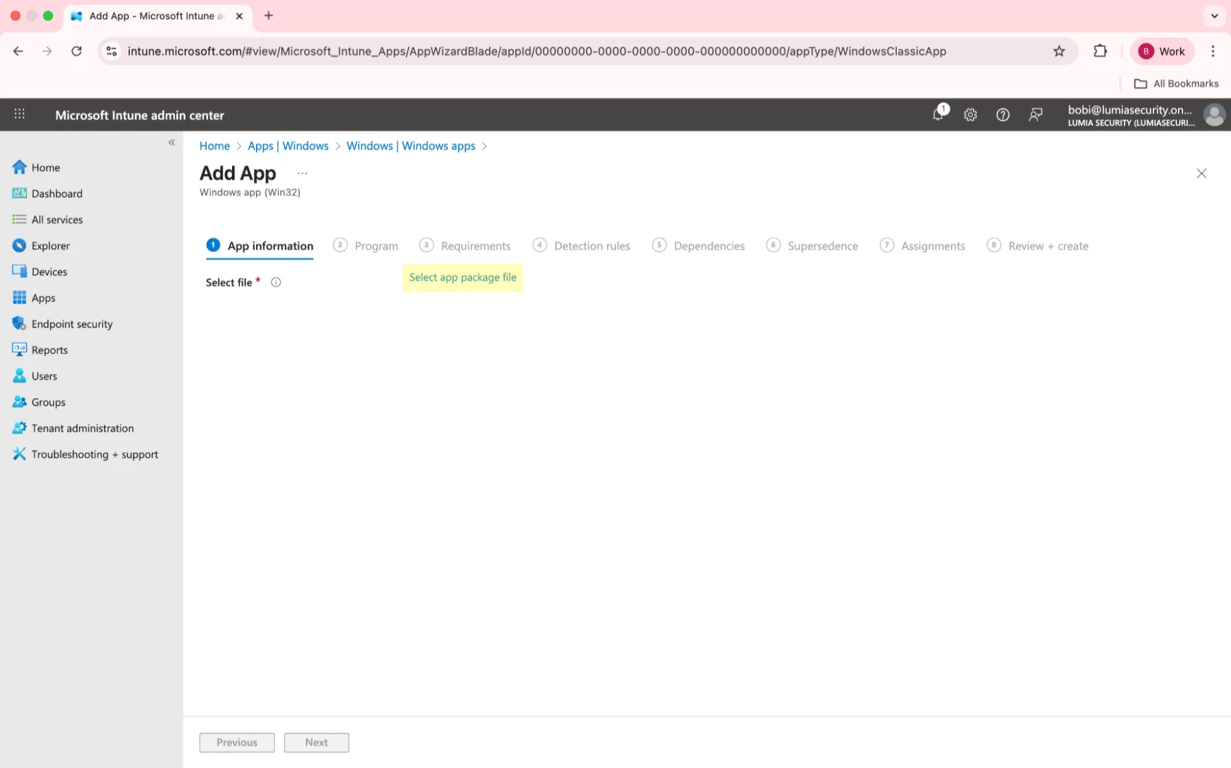Viewport: 1231px width, 768px height.
Task: Close the Add App browser tab
Action: tap(239, 16)
